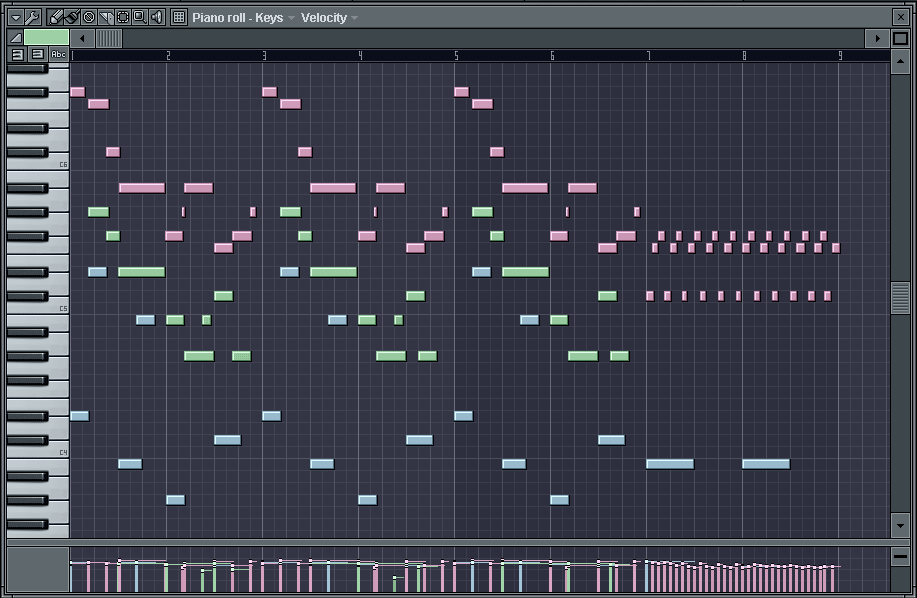Select the Slice tool
Viewport: 917px width, 598px height.
point(106,17)
